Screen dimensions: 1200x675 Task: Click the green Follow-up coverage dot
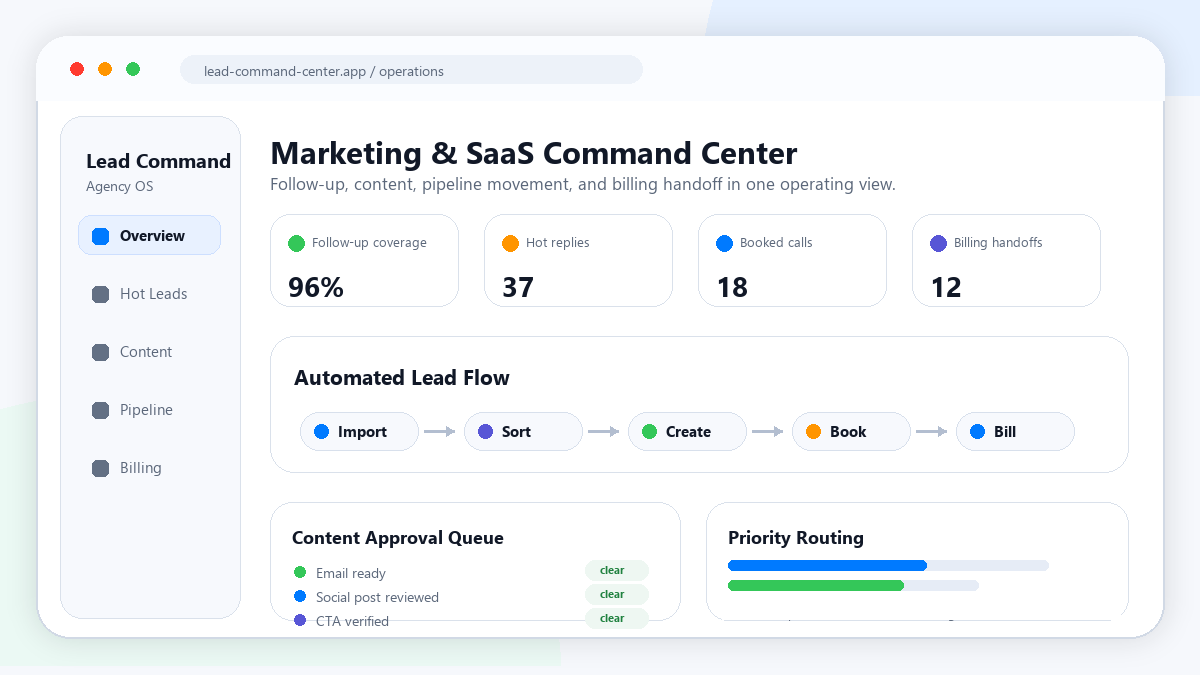tap(296, 243)
